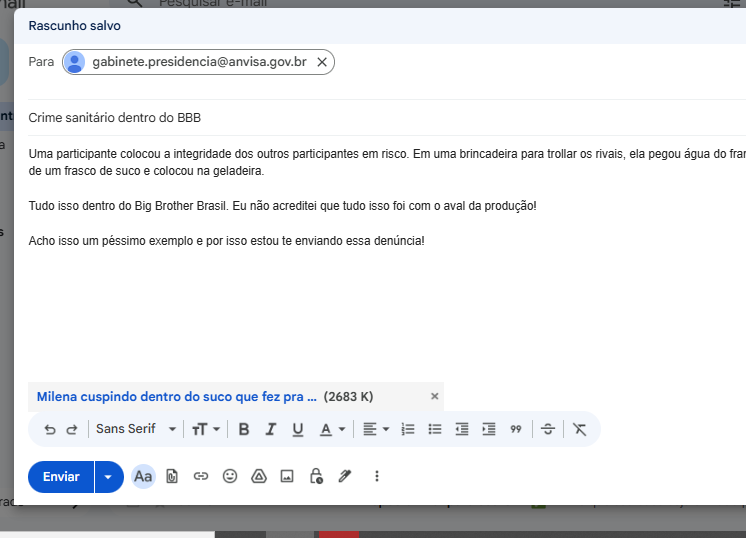
Task: Toggle underline formatting
Action: coord(298,430)
